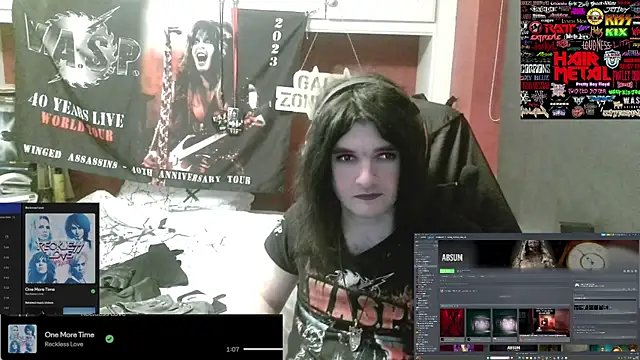Image resolution: width=640 pixels, height=360 pixels.
Task: Click the small album cover in the now-playing bar
Action: coord(22,338)
